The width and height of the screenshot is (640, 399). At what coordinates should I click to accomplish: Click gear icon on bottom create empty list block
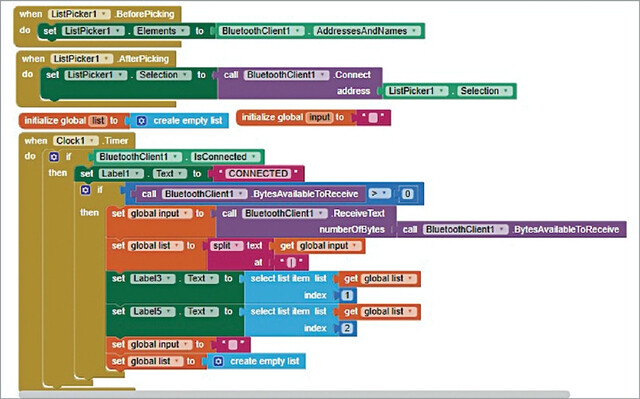coord(218,361)
